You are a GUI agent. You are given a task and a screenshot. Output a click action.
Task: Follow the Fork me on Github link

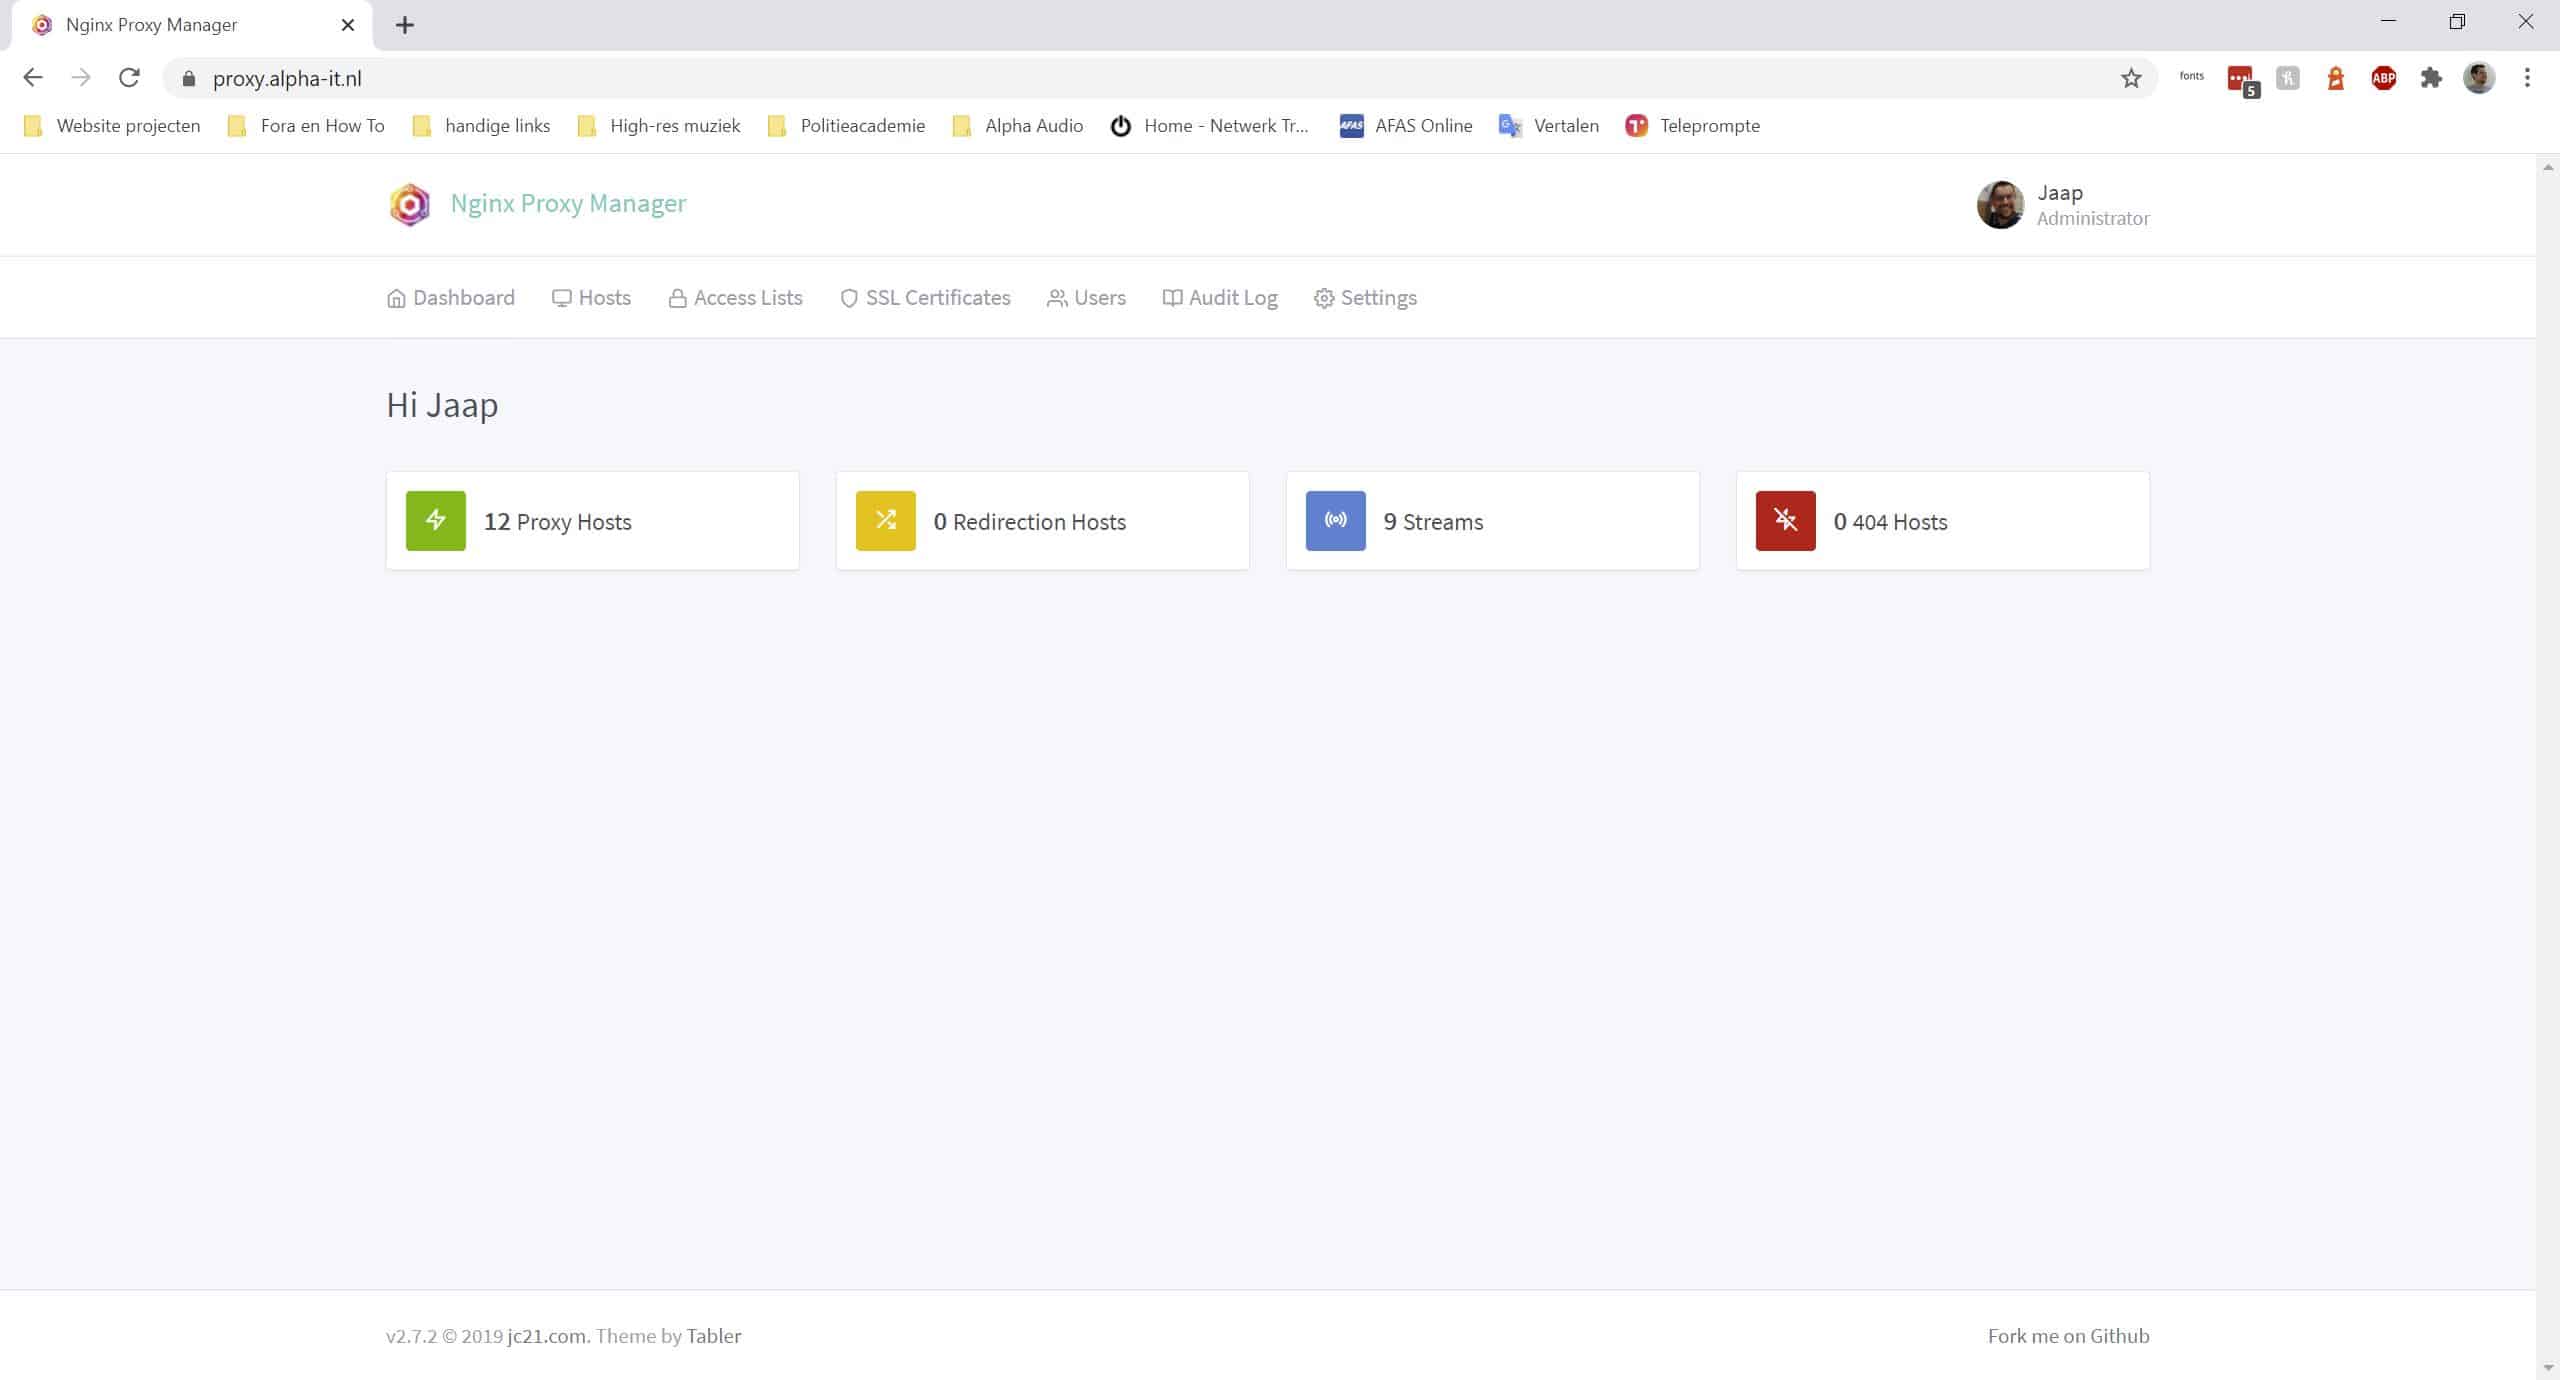click(2068, 1336)
